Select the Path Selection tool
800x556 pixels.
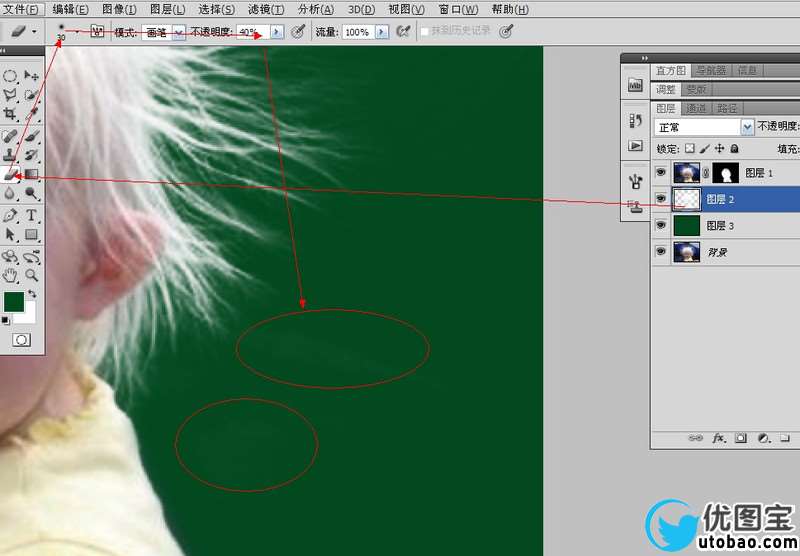10,234
